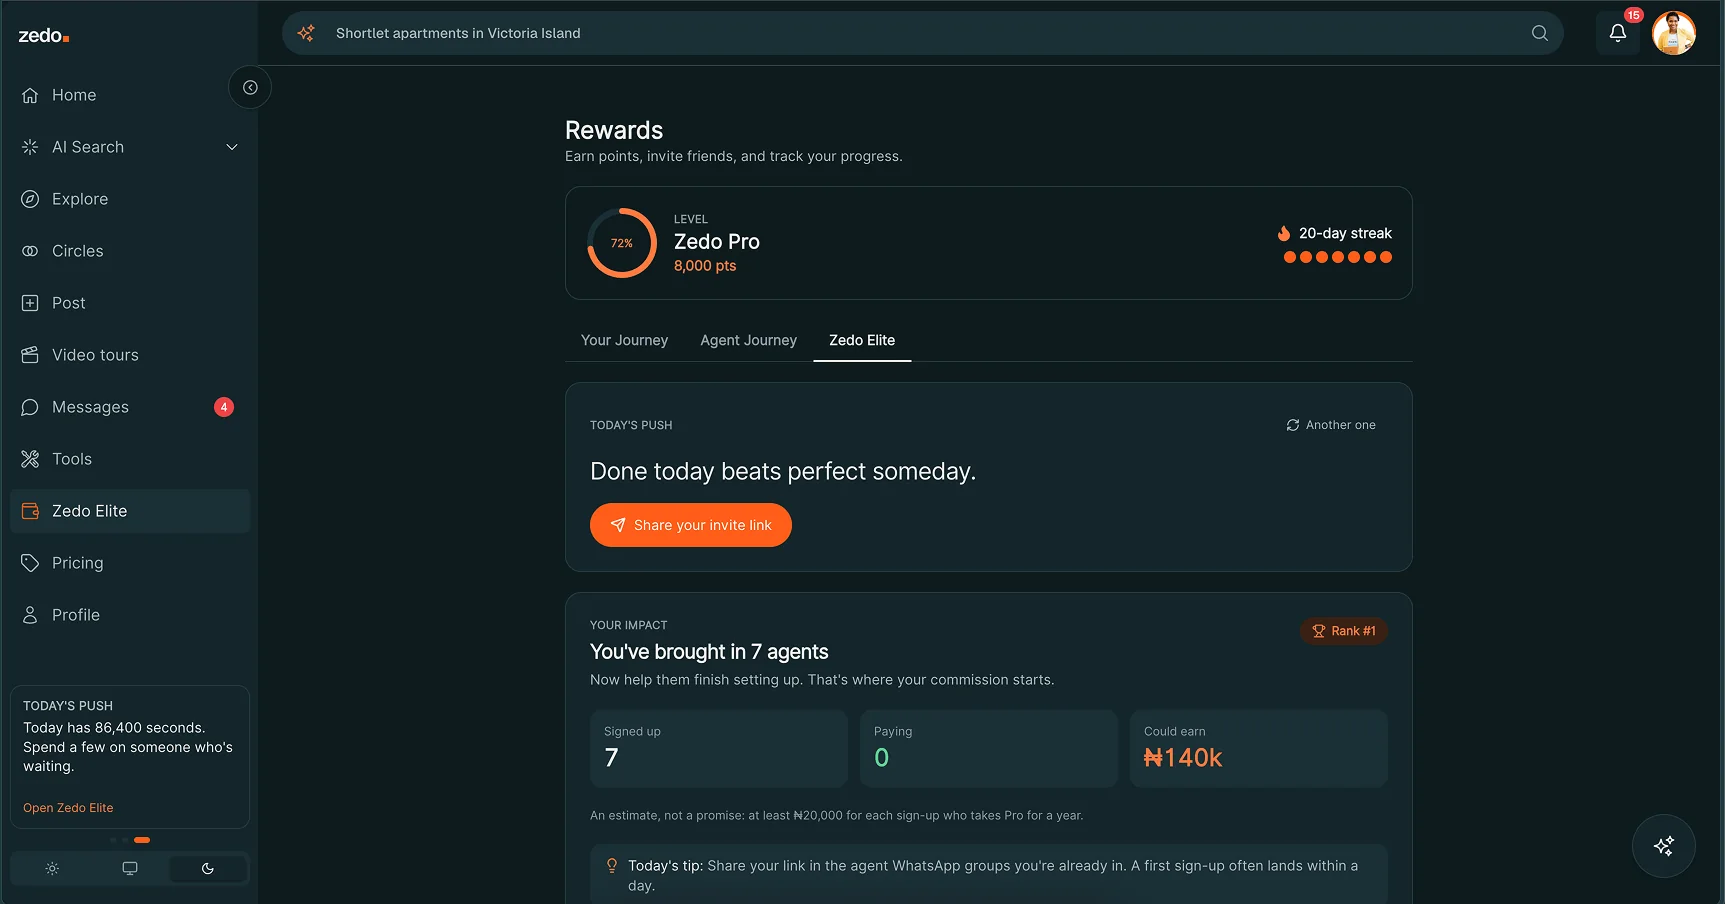1725x904 pixels.
Task: Click the AI sparkle icon in the search bar
Action: click(x=306, y=33)
